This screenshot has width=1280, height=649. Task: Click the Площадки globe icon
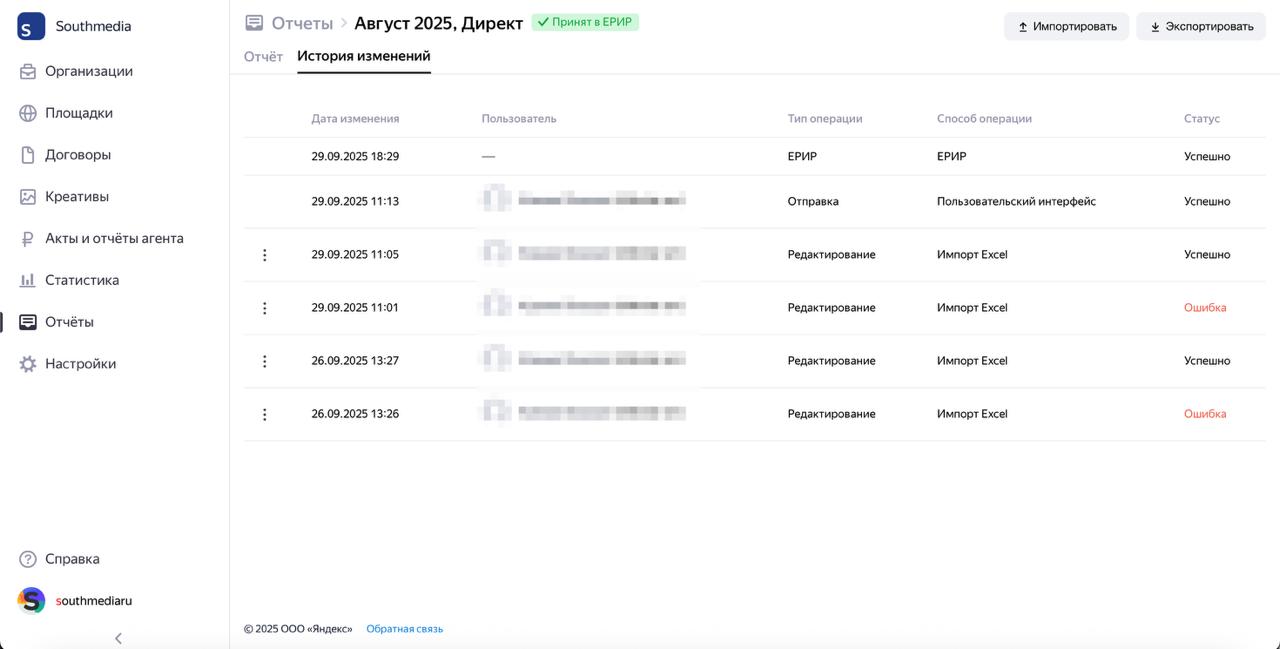[28, 113]
